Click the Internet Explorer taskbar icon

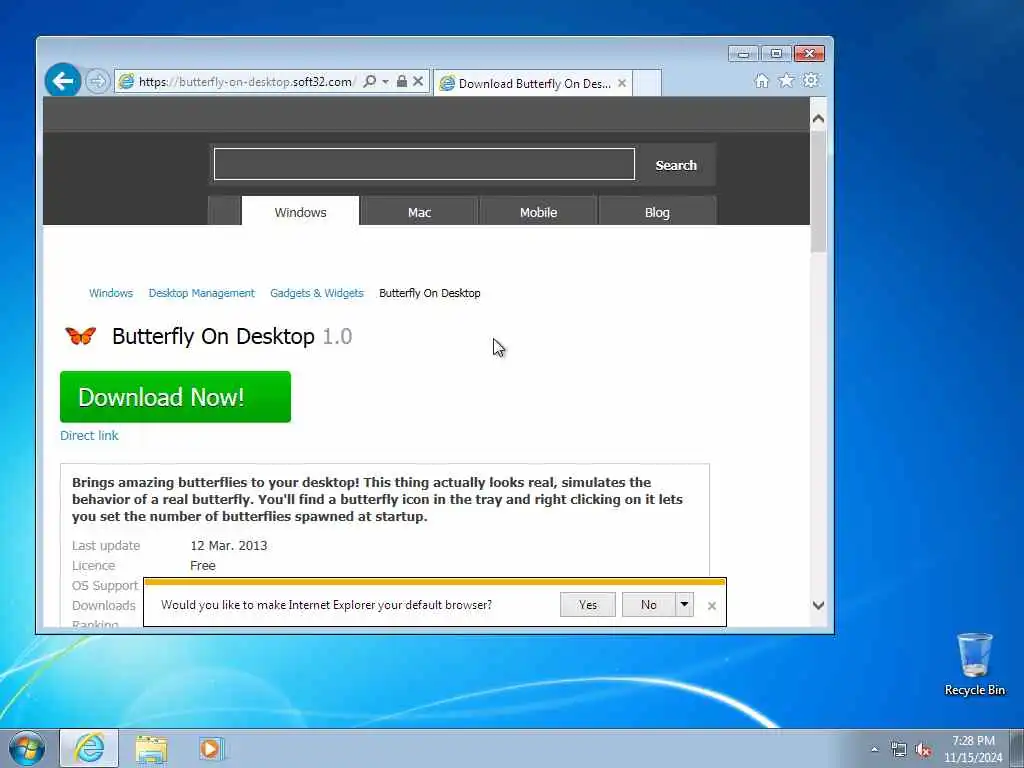(89, 748)
